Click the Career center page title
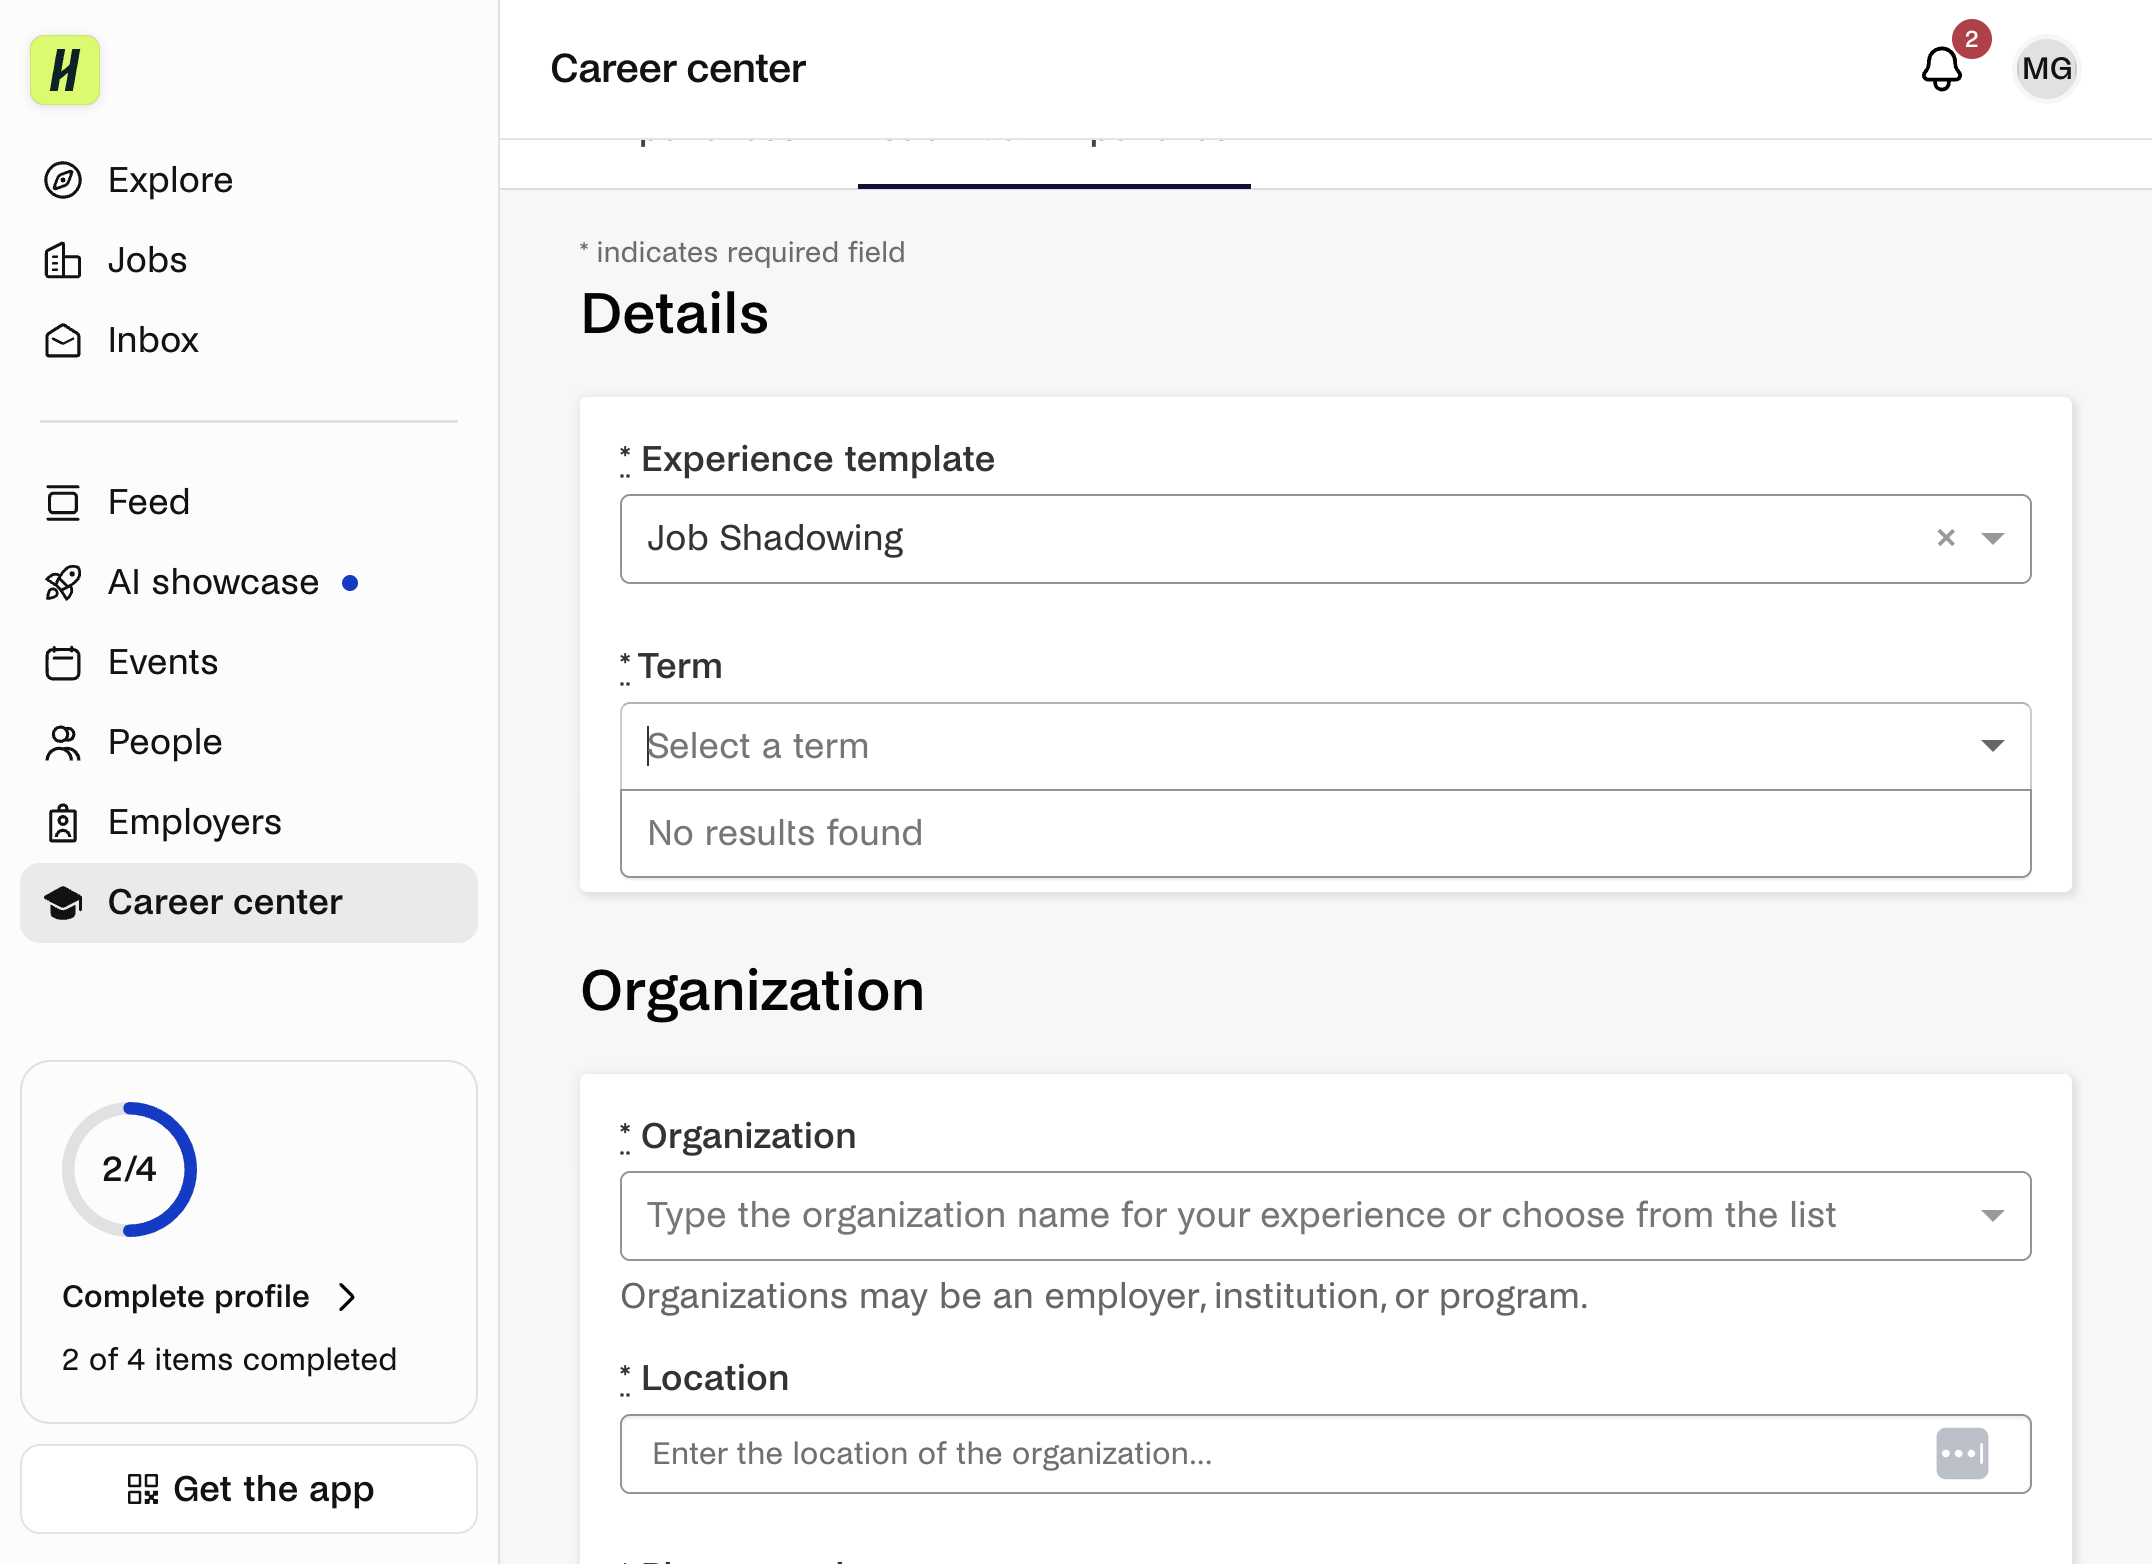The image size is (2152, 1564). tap(678, 69)
